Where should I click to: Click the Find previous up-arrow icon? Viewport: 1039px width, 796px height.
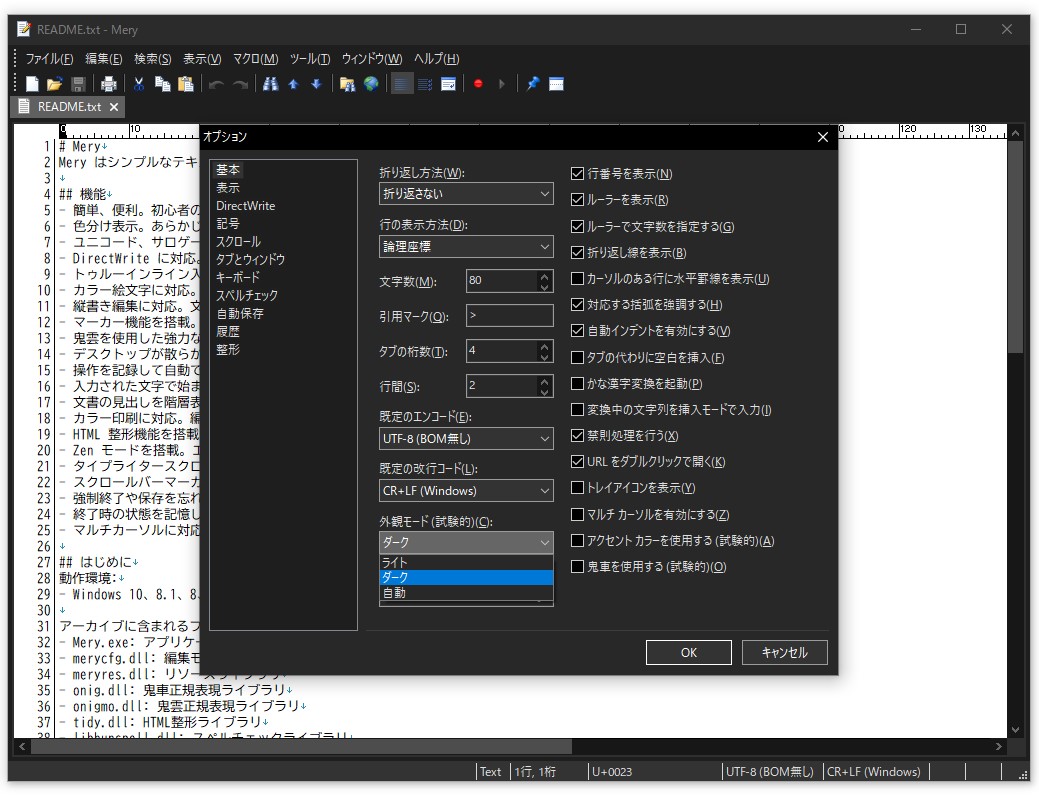294,84
